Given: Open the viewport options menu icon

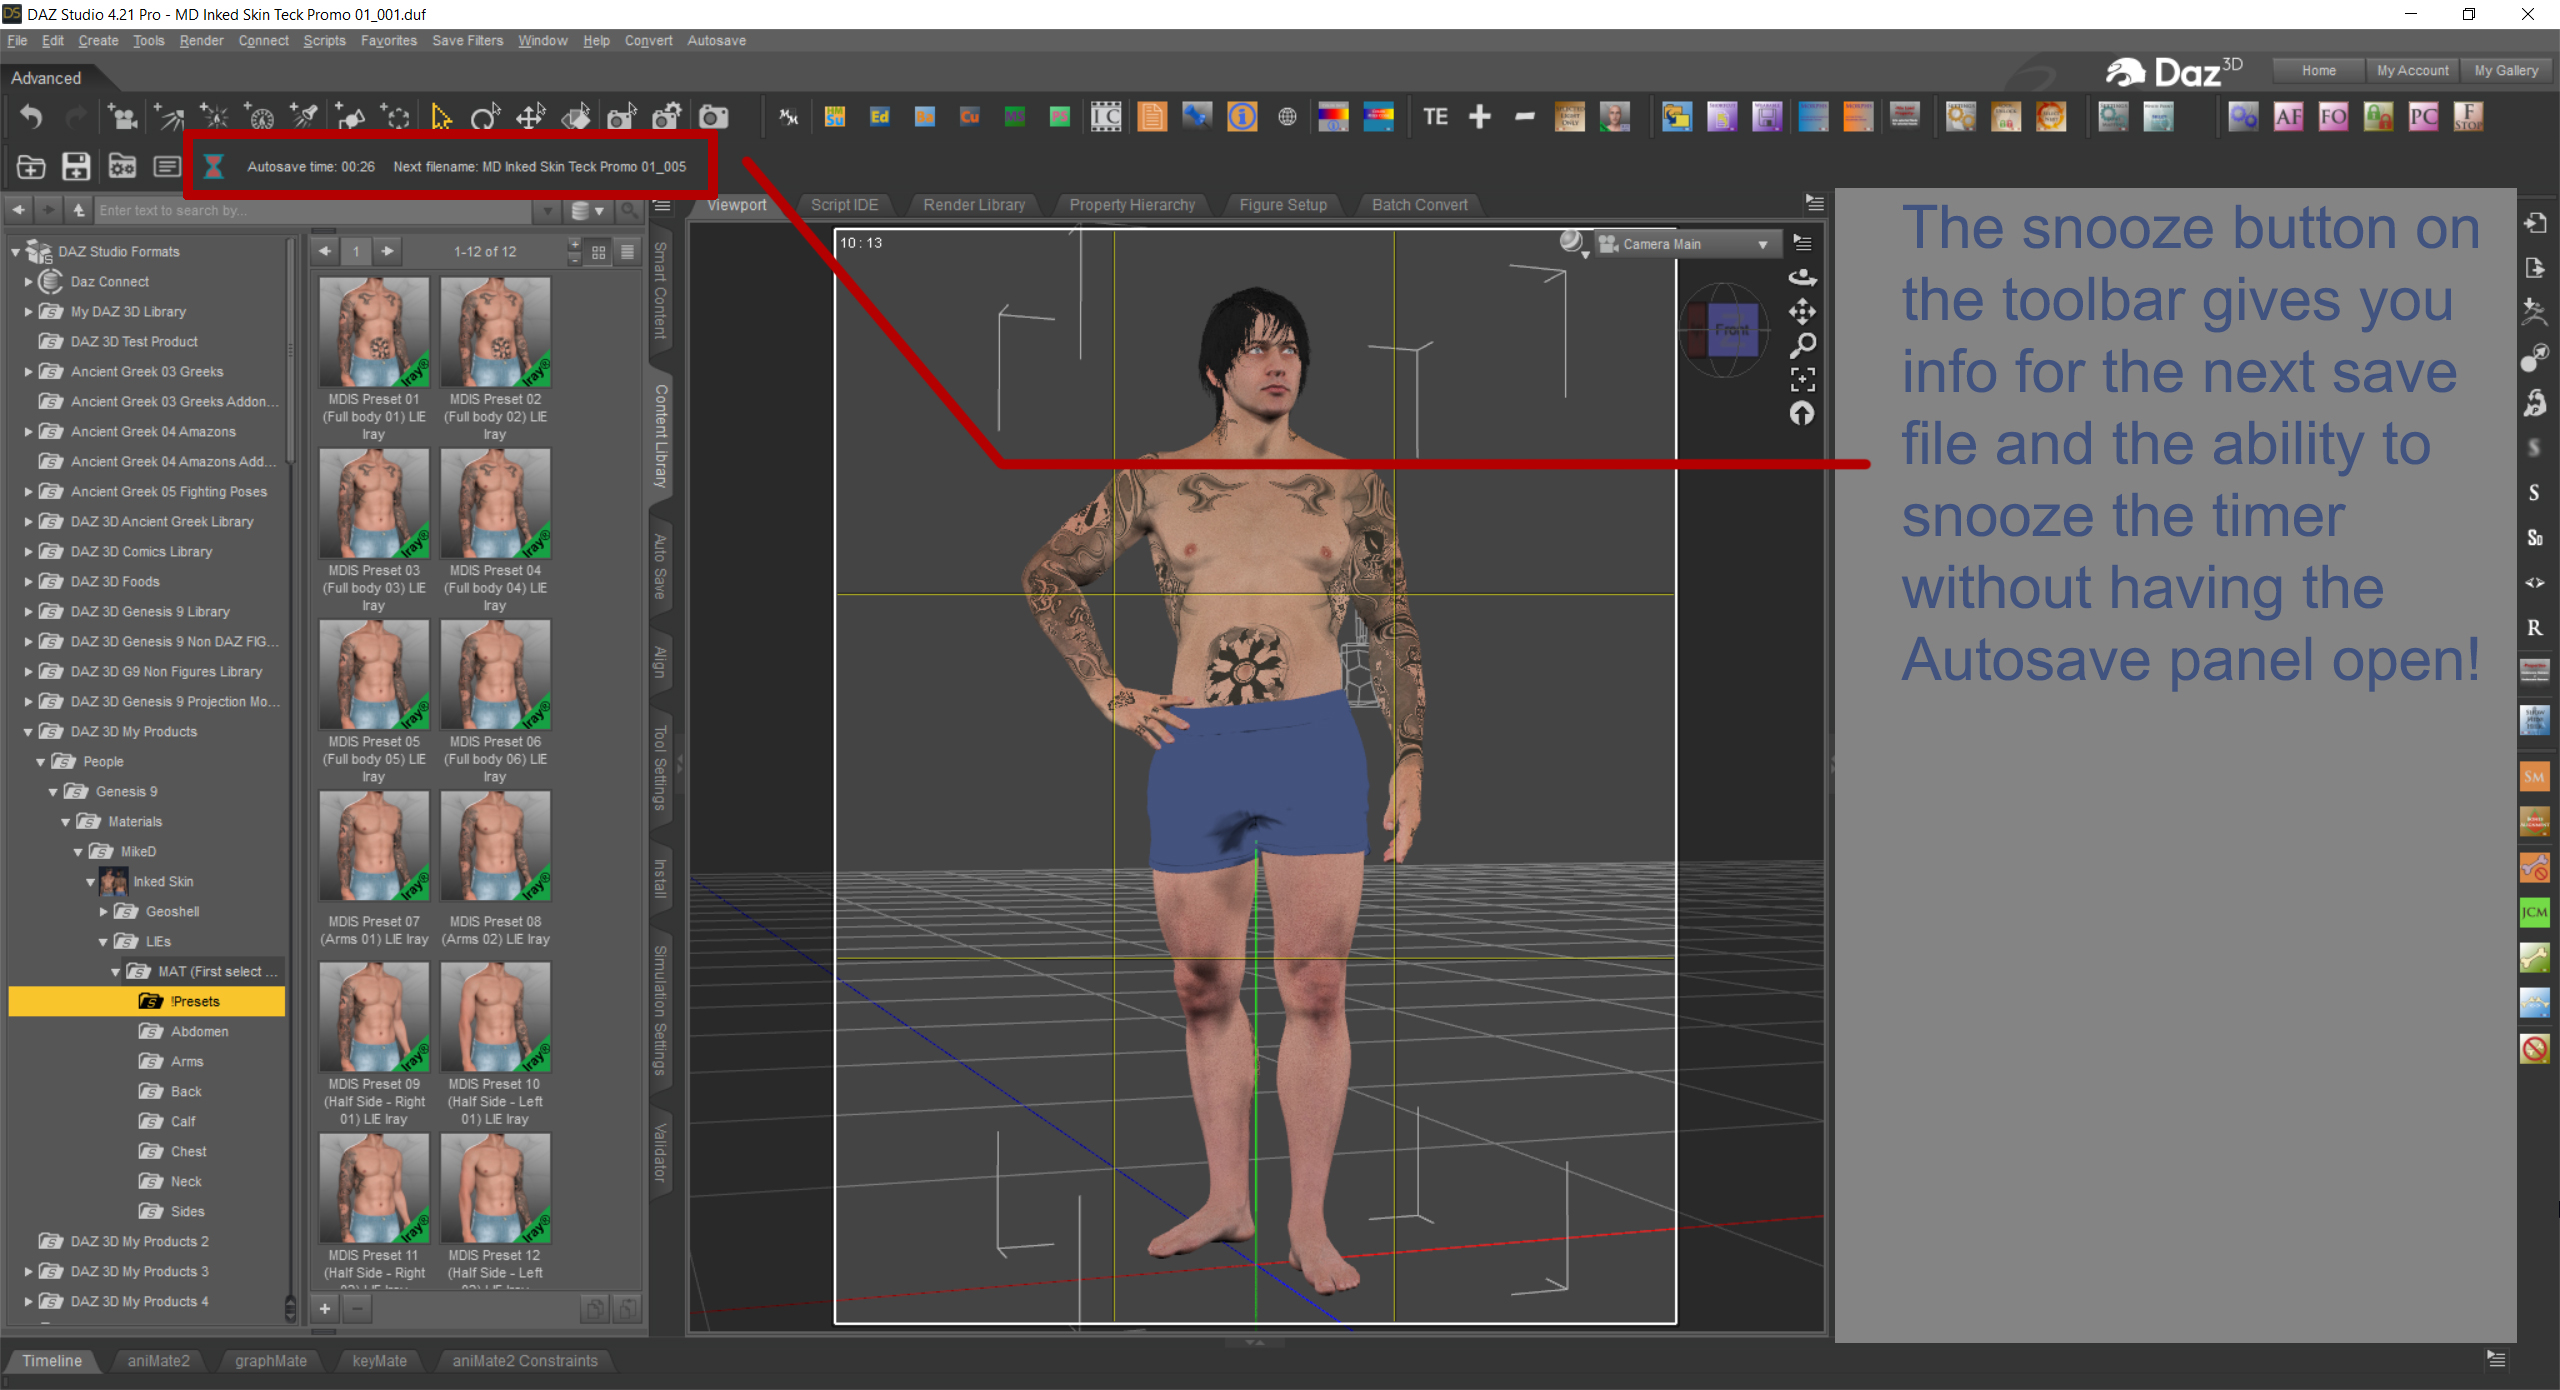Looking at the screenshot, I should coord(1802,243).
